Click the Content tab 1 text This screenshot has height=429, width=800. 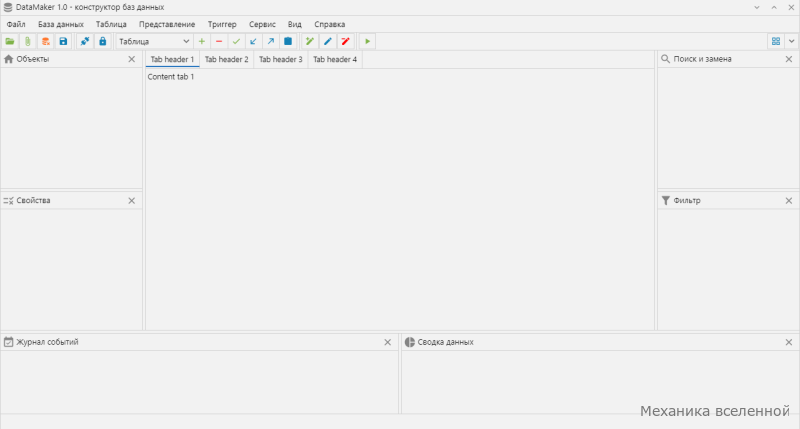(x=171, y=77)
